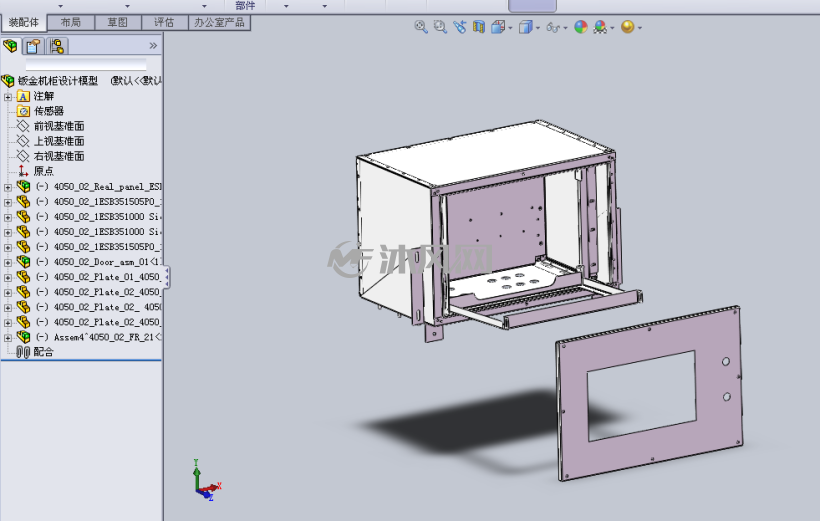Click the 原点 origin icon

23,171
